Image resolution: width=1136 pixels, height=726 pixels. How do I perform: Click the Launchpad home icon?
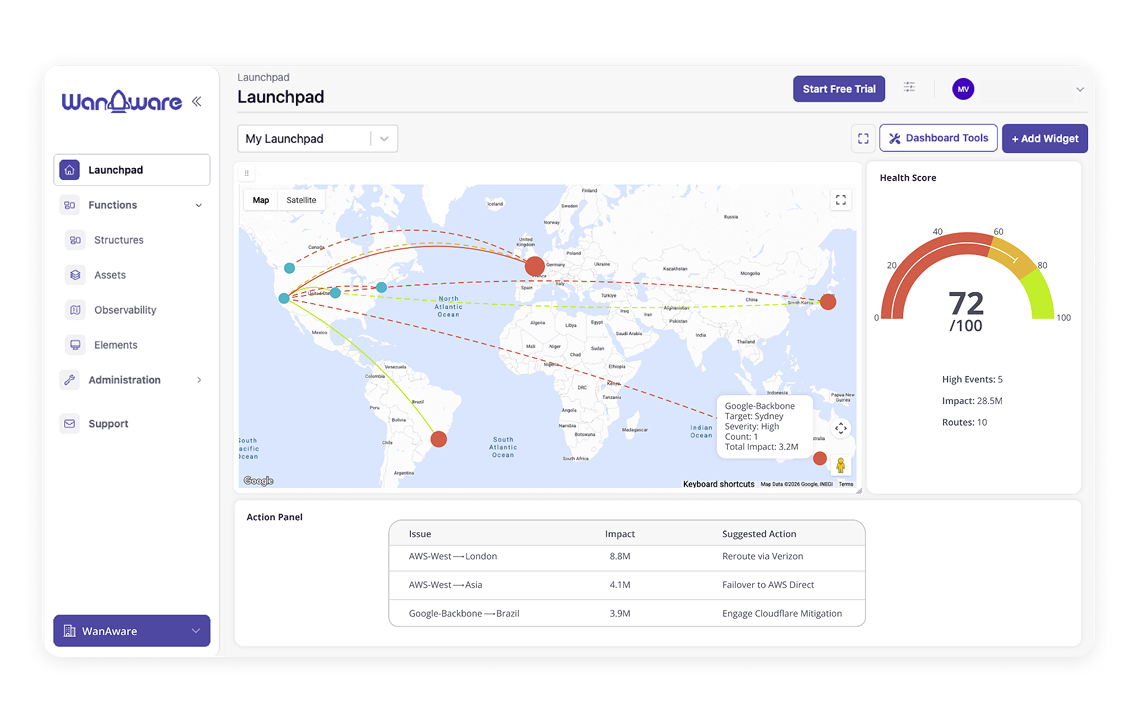pos(70,170)
